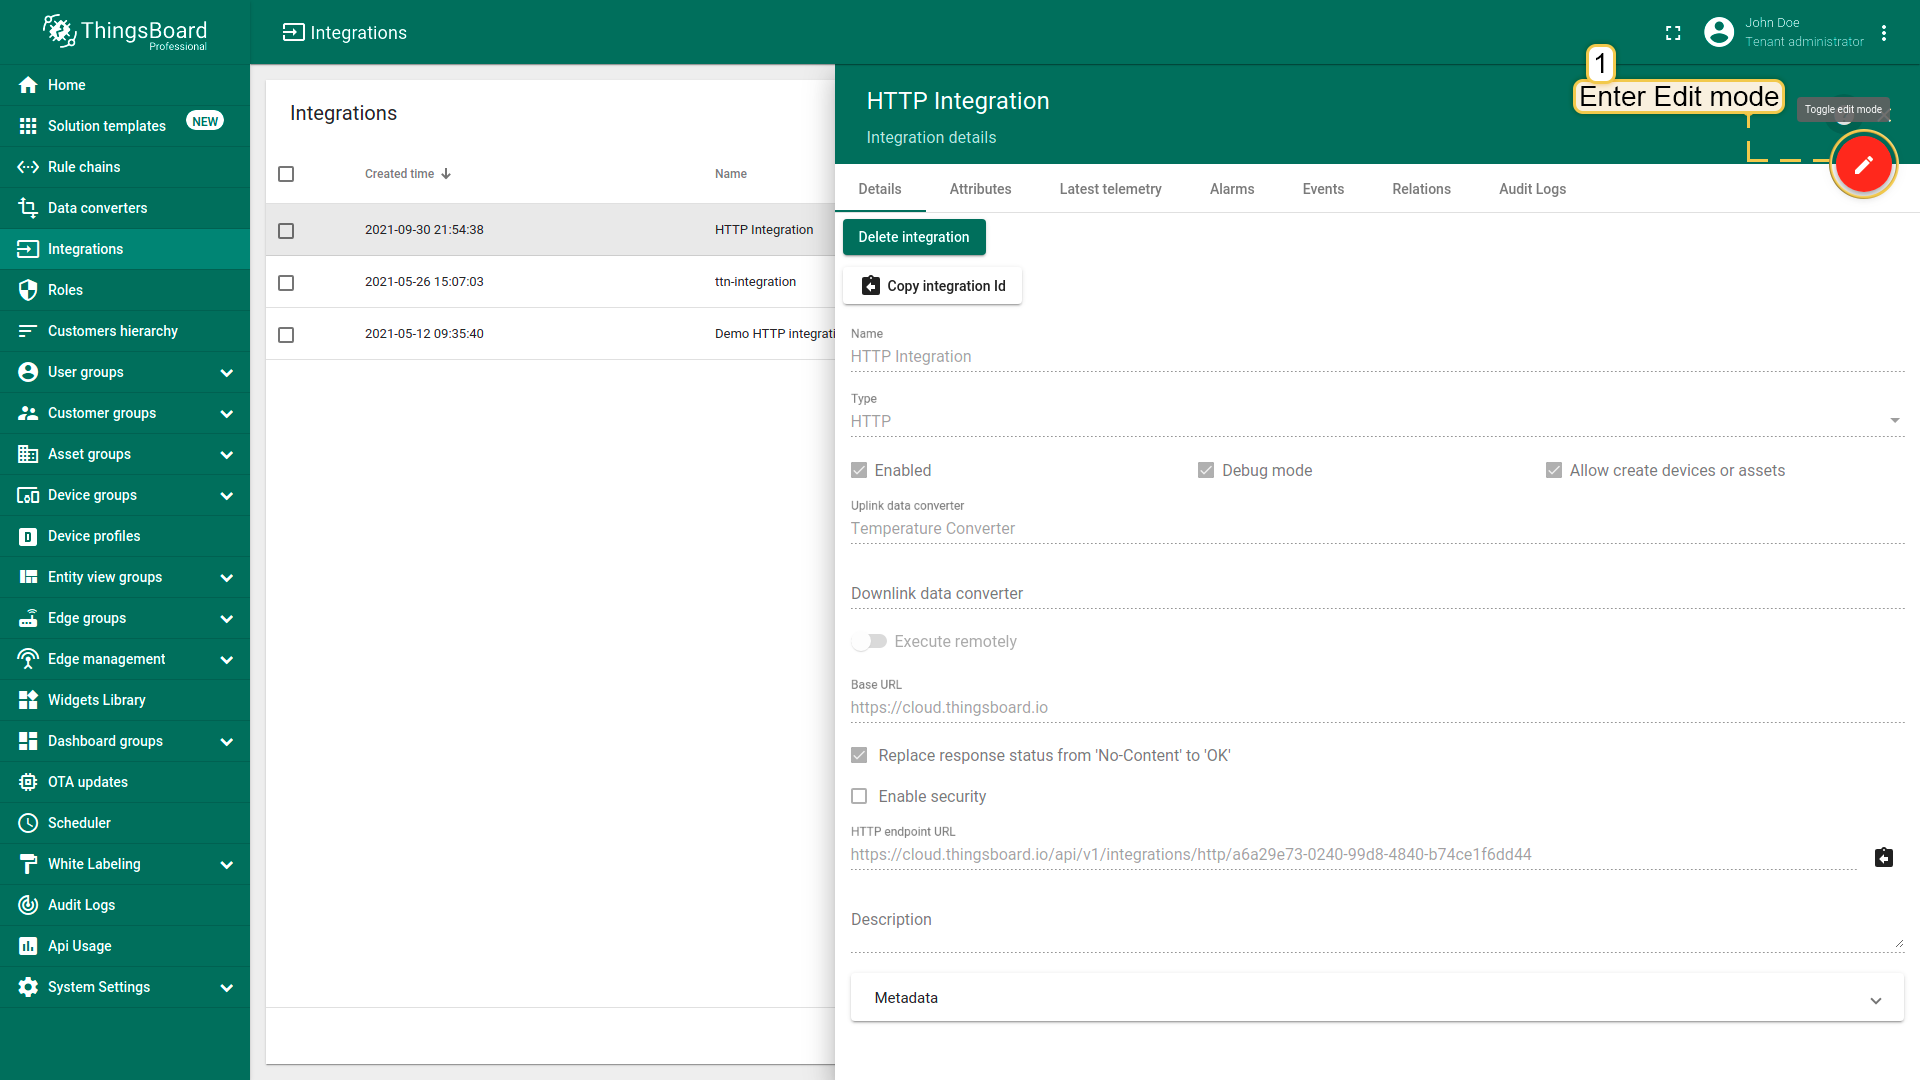Open the Scheduler page
Image resolution: width=1920 pixels, height=1080 pixels.
point(79,823)
